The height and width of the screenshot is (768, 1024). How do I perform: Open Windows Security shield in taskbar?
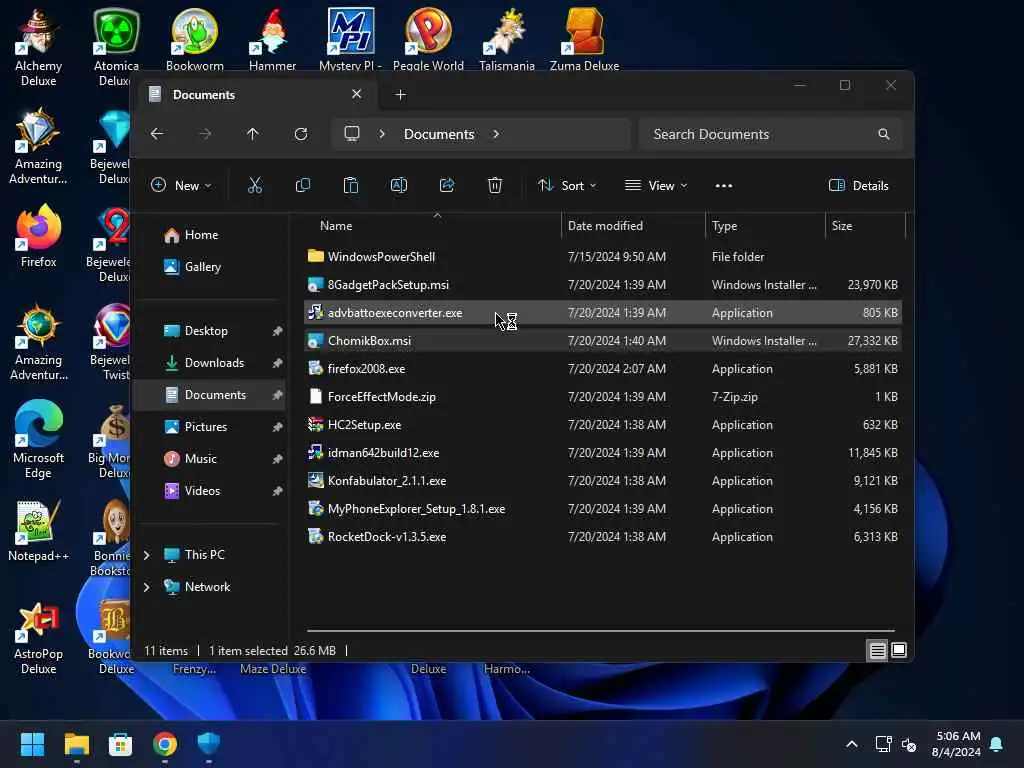coord(209,744)
